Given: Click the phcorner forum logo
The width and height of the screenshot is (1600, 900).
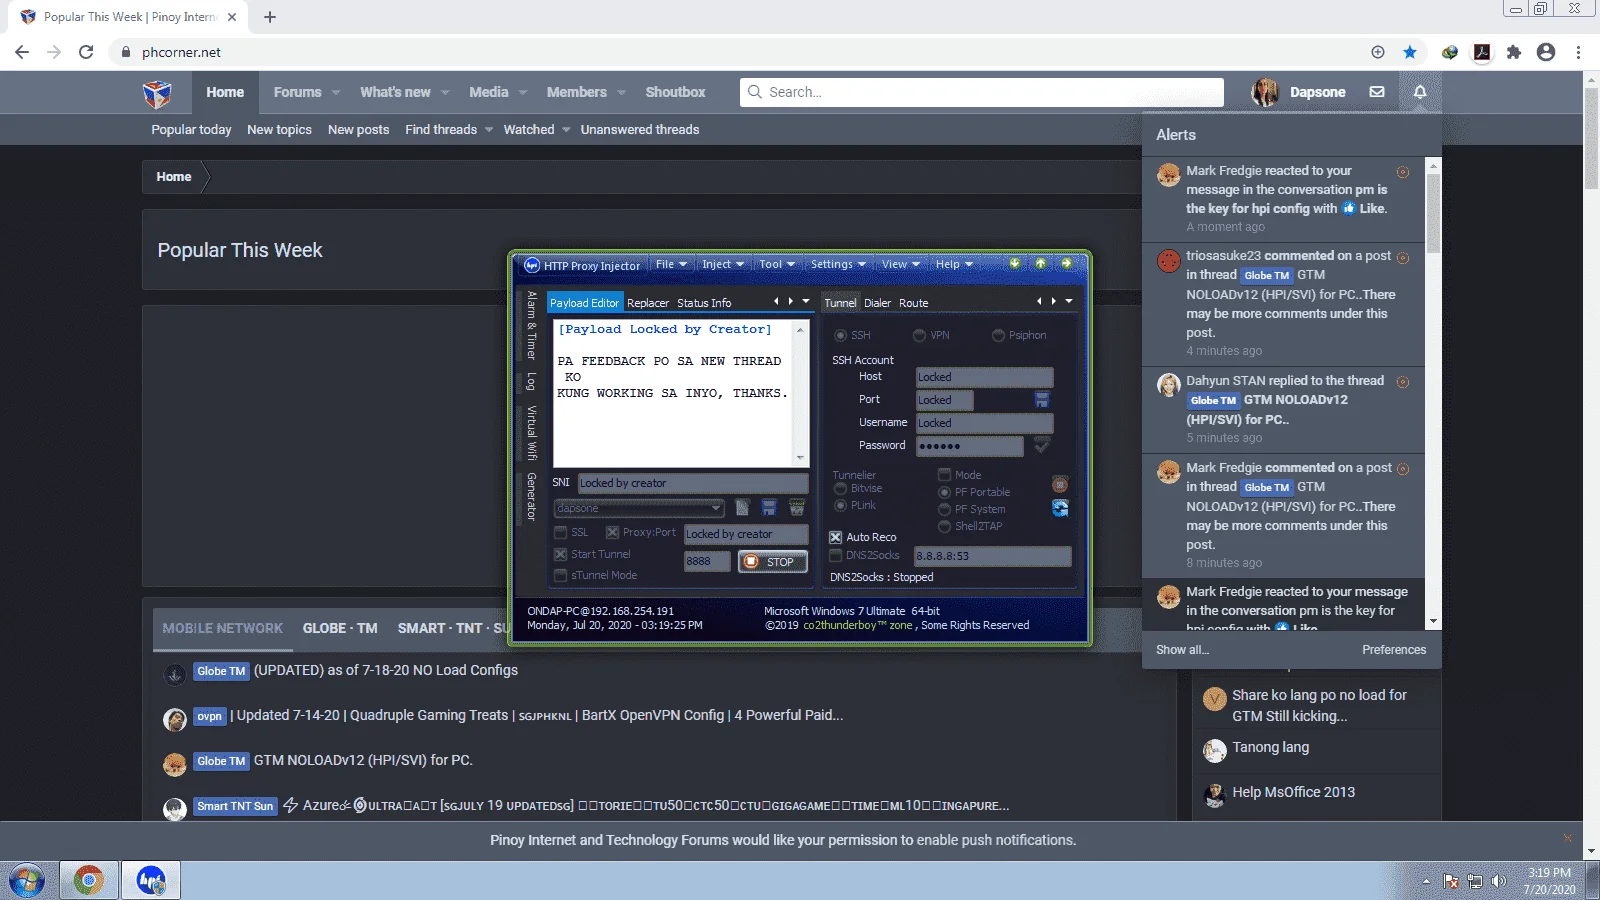Looking at the screenshot, I should click(x=157, y=93).
